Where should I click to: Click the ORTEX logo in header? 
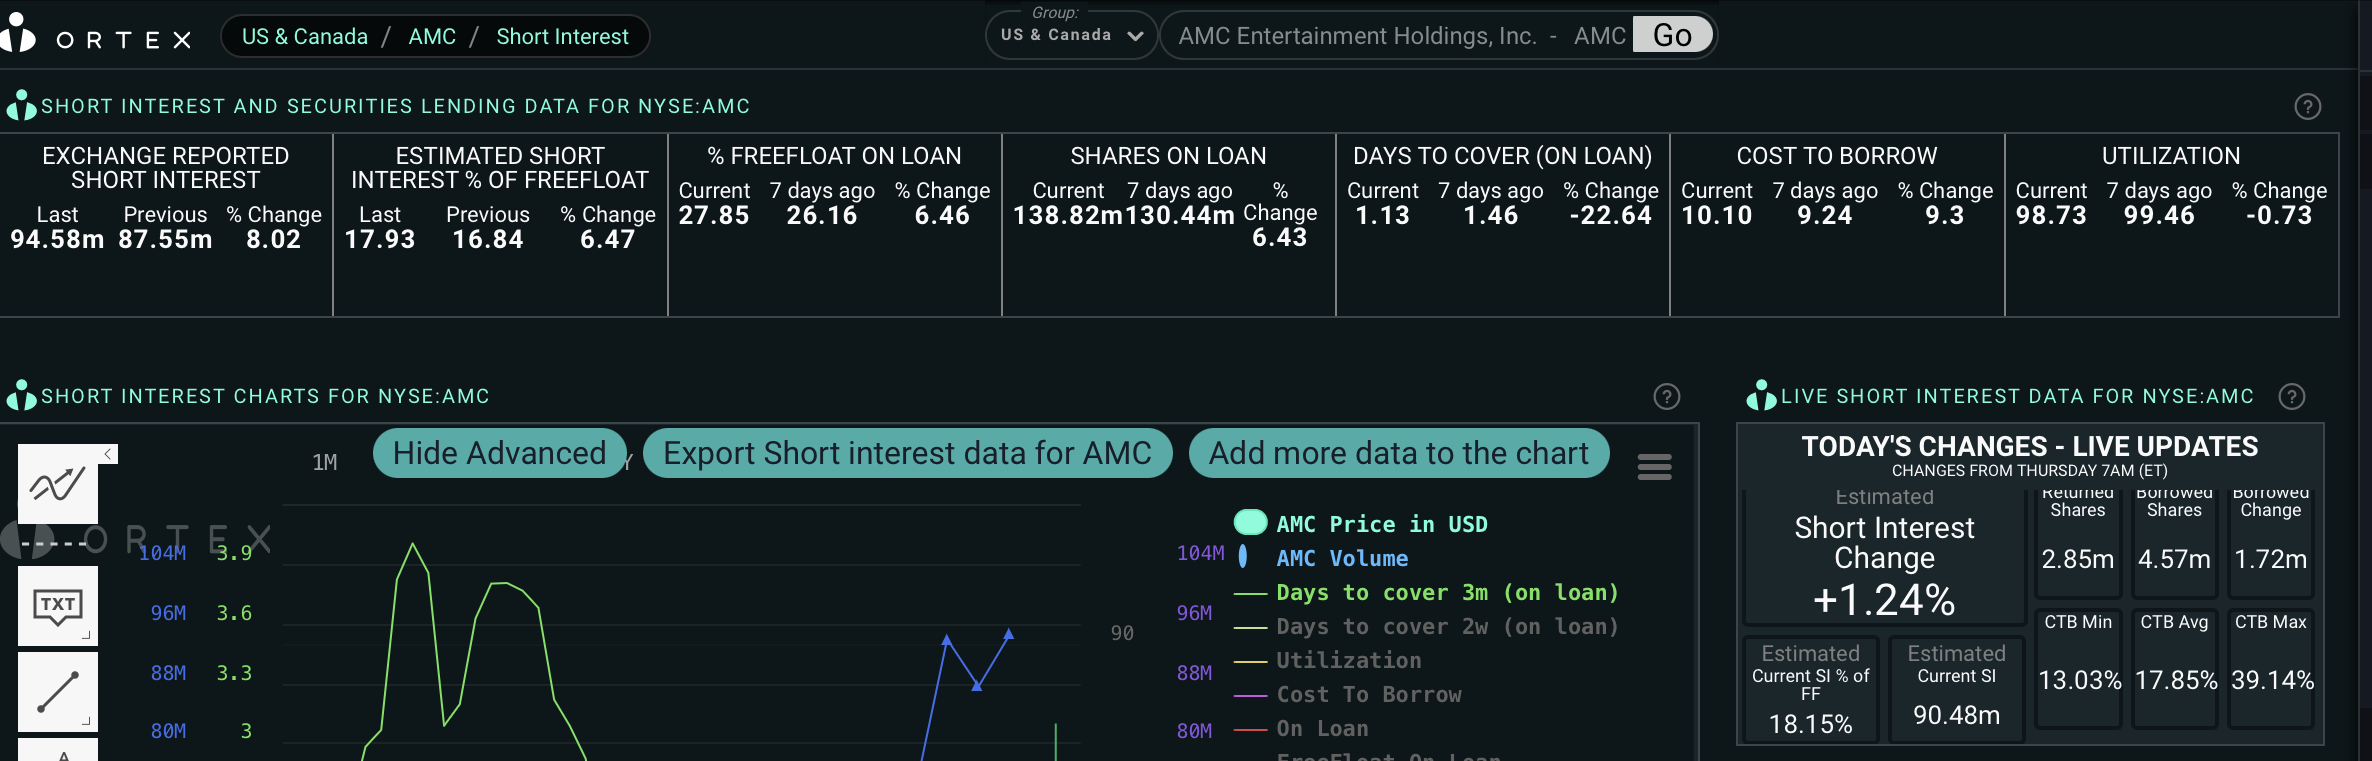97,37
